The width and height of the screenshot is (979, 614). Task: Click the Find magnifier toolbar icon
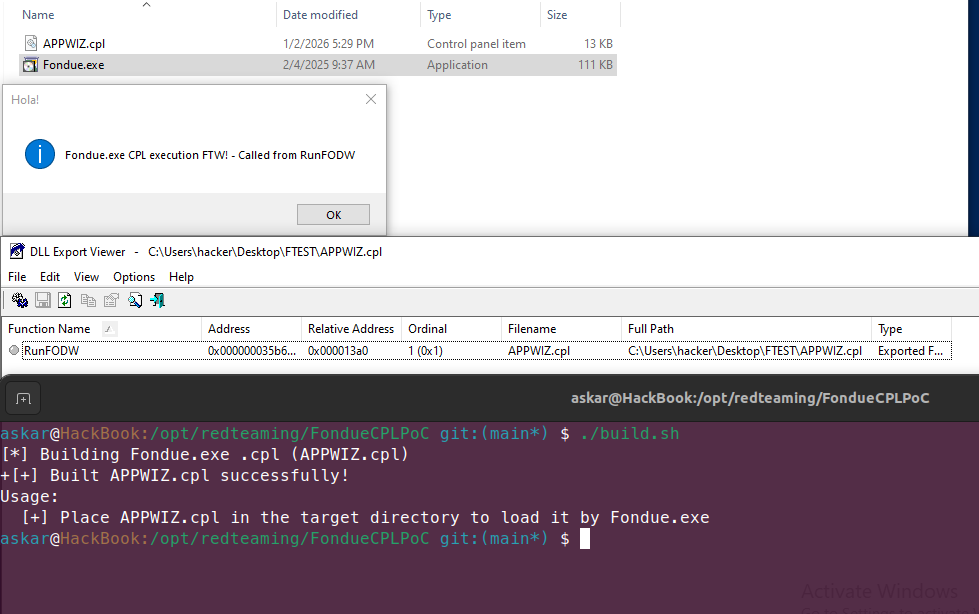click(135, 300)
